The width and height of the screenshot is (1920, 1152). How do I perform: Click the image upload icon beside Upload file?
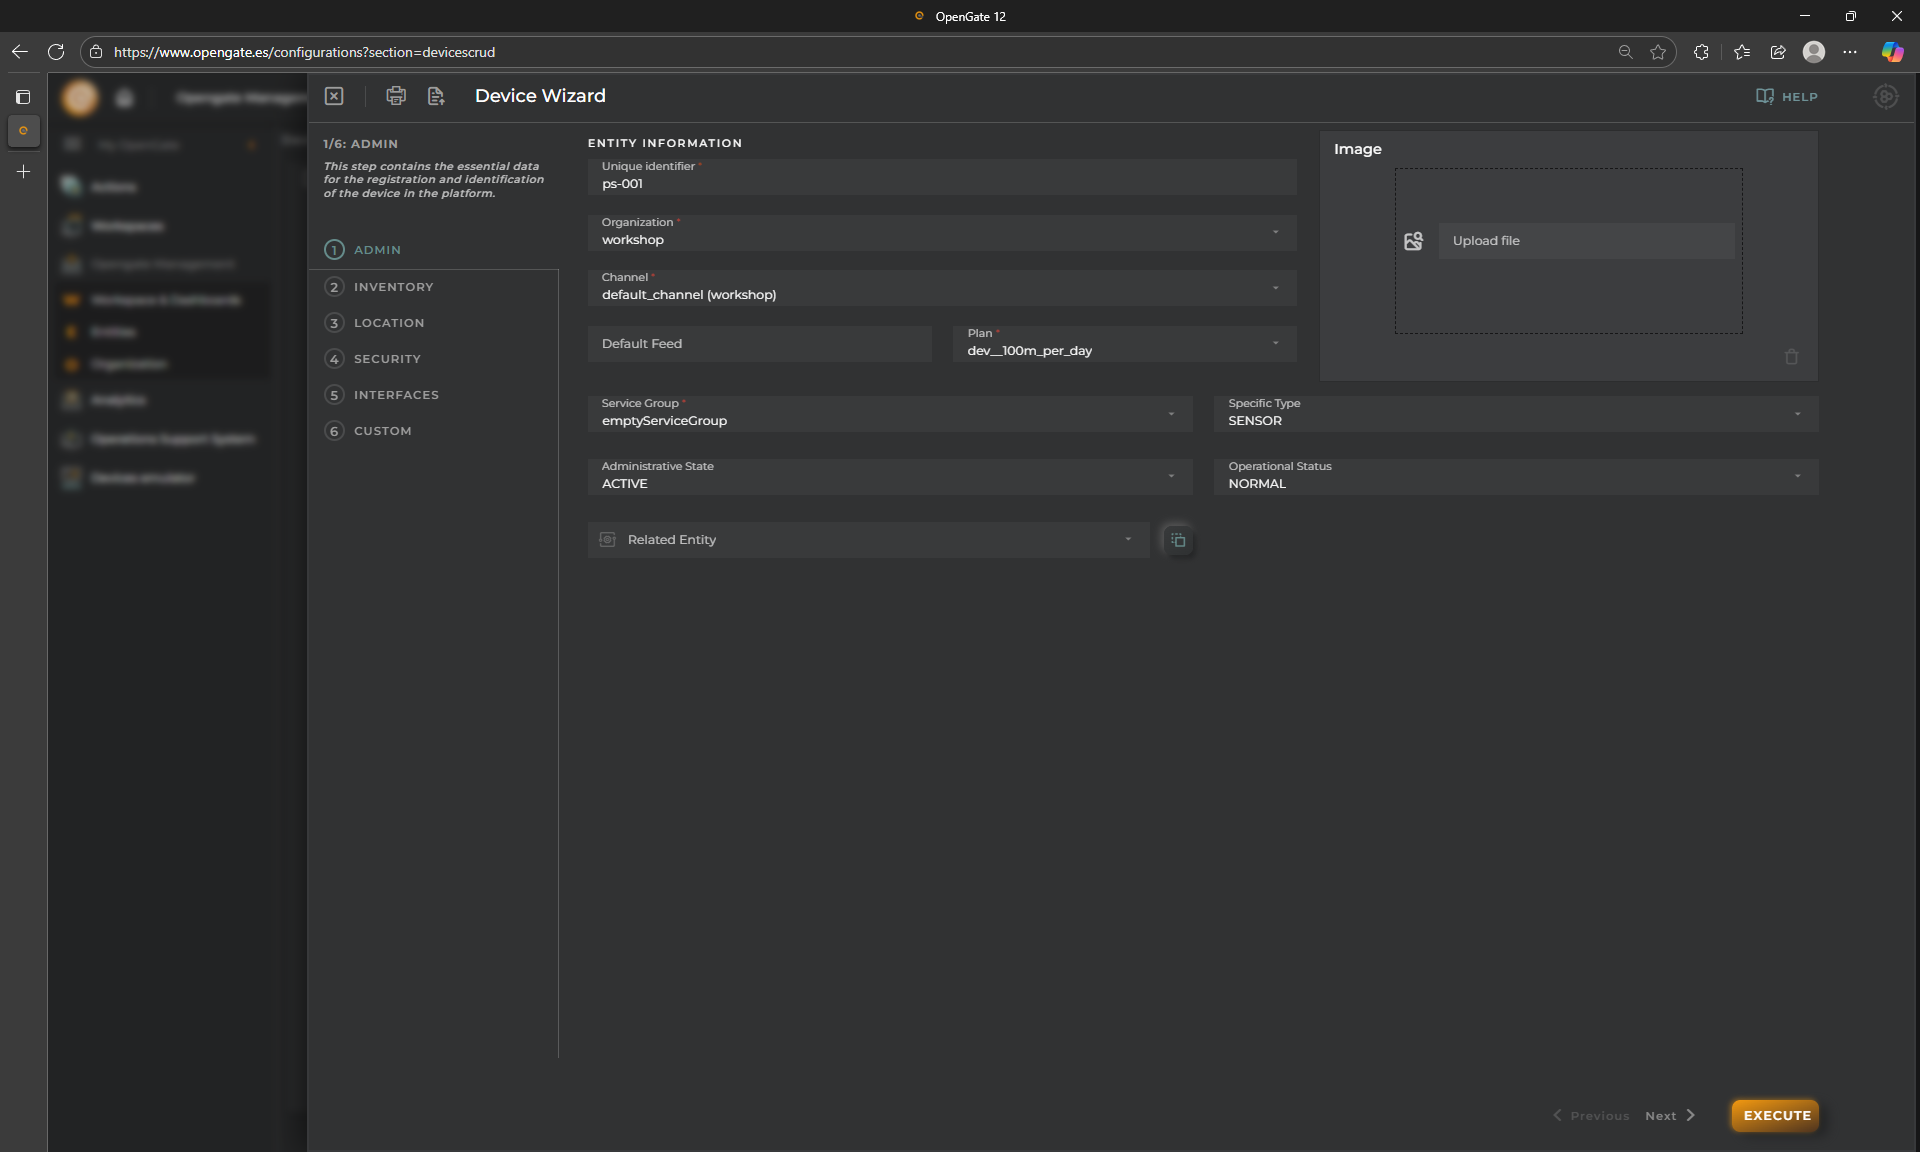[1413, 241]
